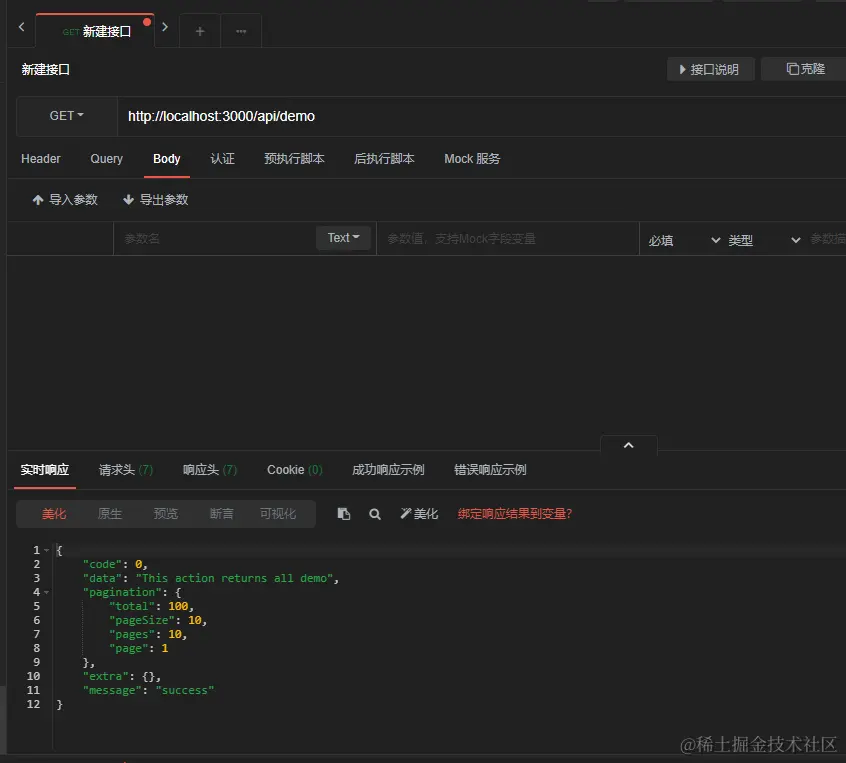Select the Body tab
The width and height of the screenshot is (846, 763).
(x=166, y=159)
